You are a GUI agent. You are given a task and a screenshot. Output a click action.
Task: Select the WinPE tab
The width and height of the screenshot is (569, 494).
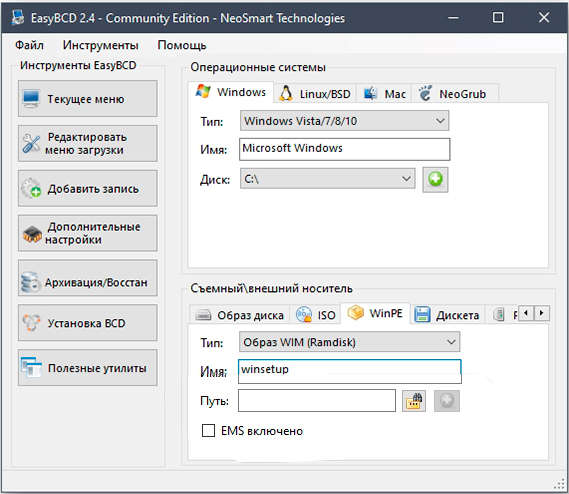(375, 313)
